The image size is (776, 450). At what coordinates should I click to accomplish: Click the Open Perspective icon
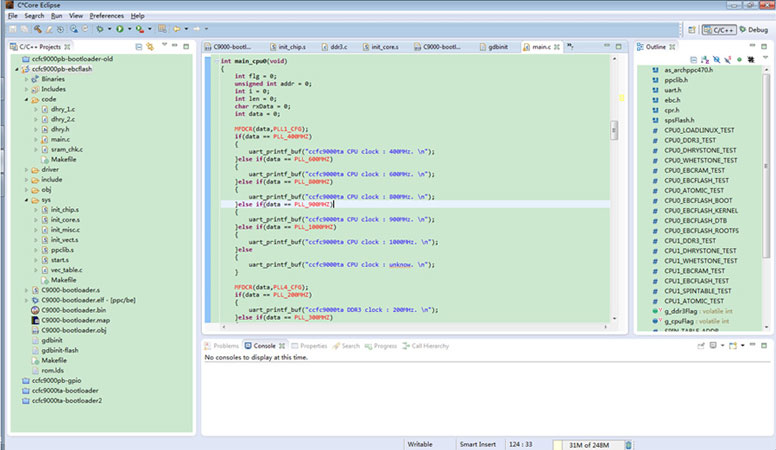(x=693, y=30)
